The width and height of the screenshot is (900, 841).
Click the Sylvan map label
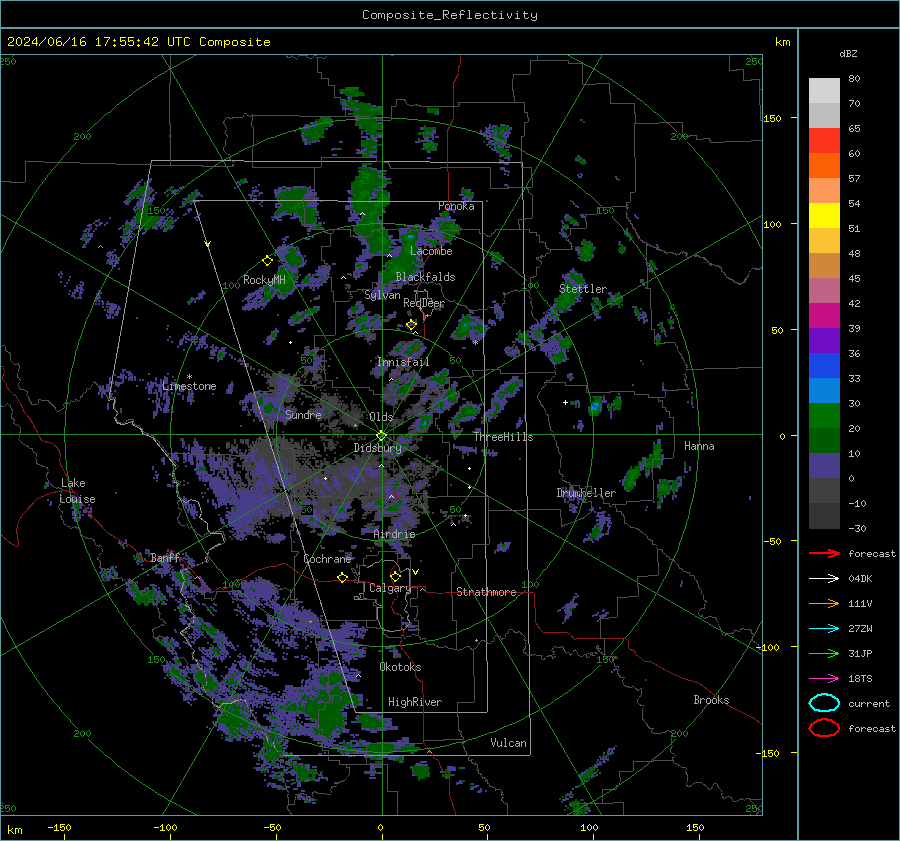pyautogui.click(x=382, y=295)
